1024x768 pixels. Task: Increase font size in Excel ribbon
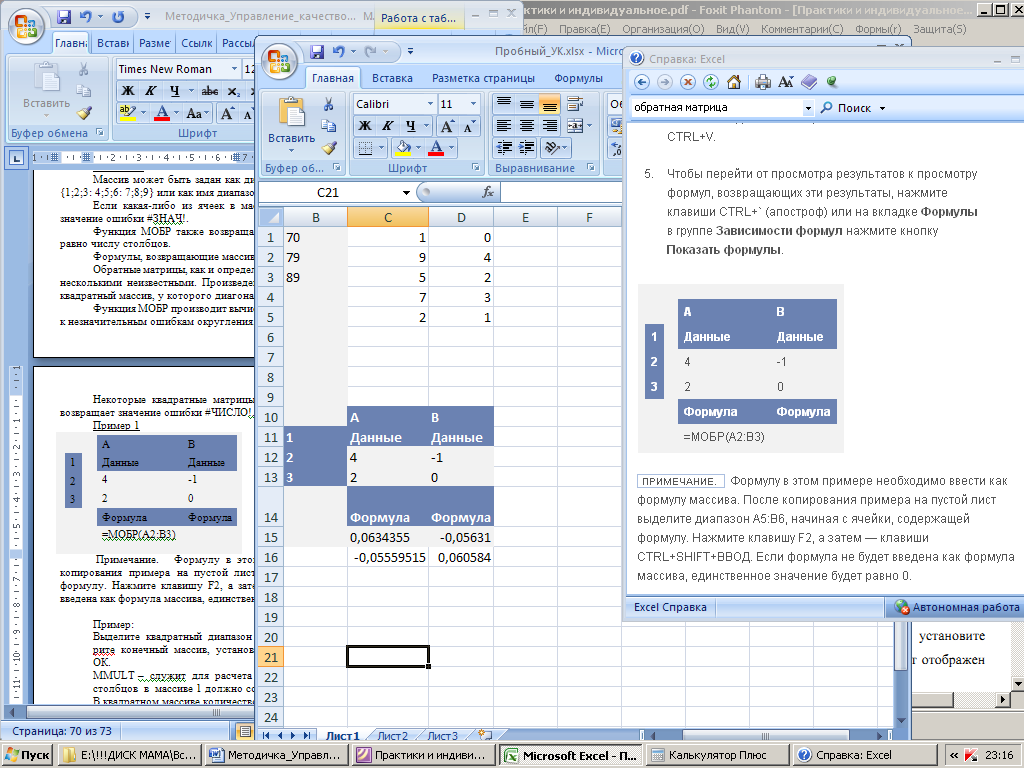tap(447, 126)
